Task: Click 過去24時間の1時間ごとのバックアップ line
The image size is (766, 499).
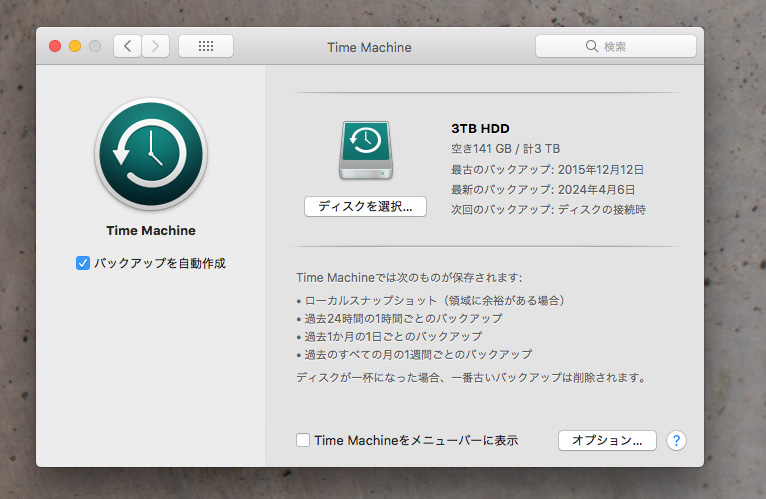Action: [x=399, y=318]
